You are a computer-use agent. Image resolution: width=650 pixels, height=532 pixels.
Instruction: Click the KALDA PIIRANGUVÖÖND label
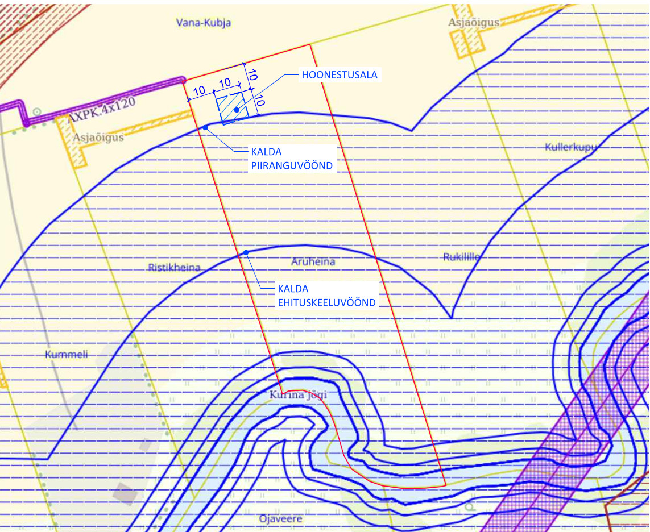(x=292, y=158)
